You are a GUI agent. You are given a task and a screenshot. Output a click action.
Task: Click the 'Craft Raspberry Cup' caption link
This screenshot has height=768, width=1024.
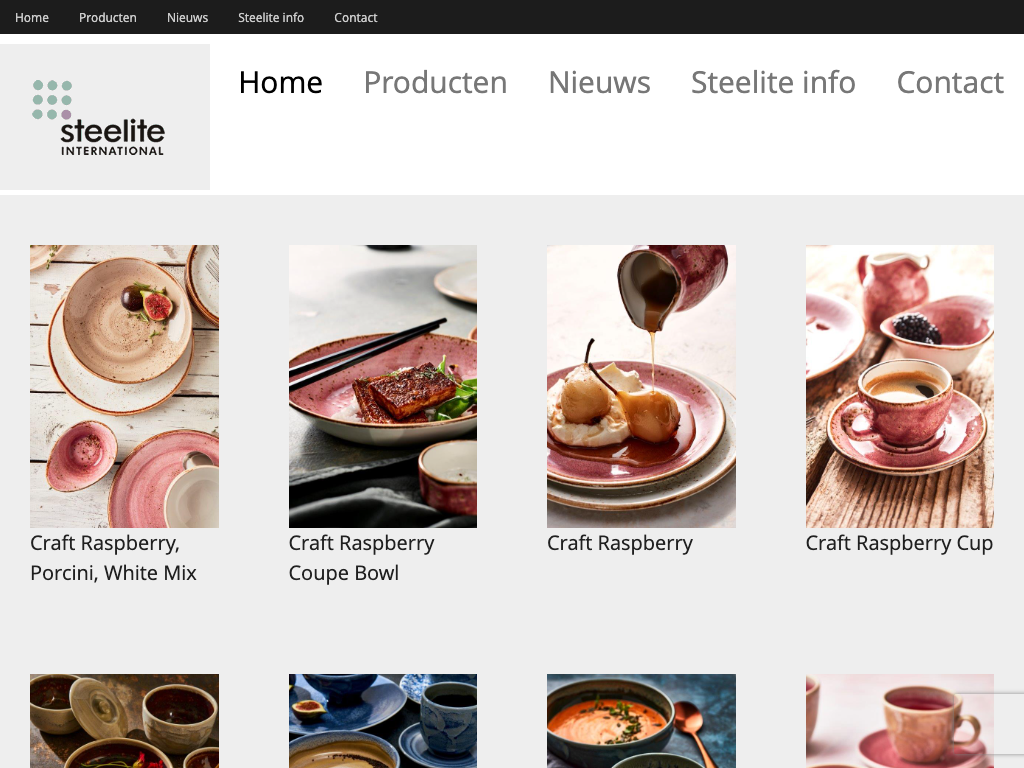pos(899,543)
